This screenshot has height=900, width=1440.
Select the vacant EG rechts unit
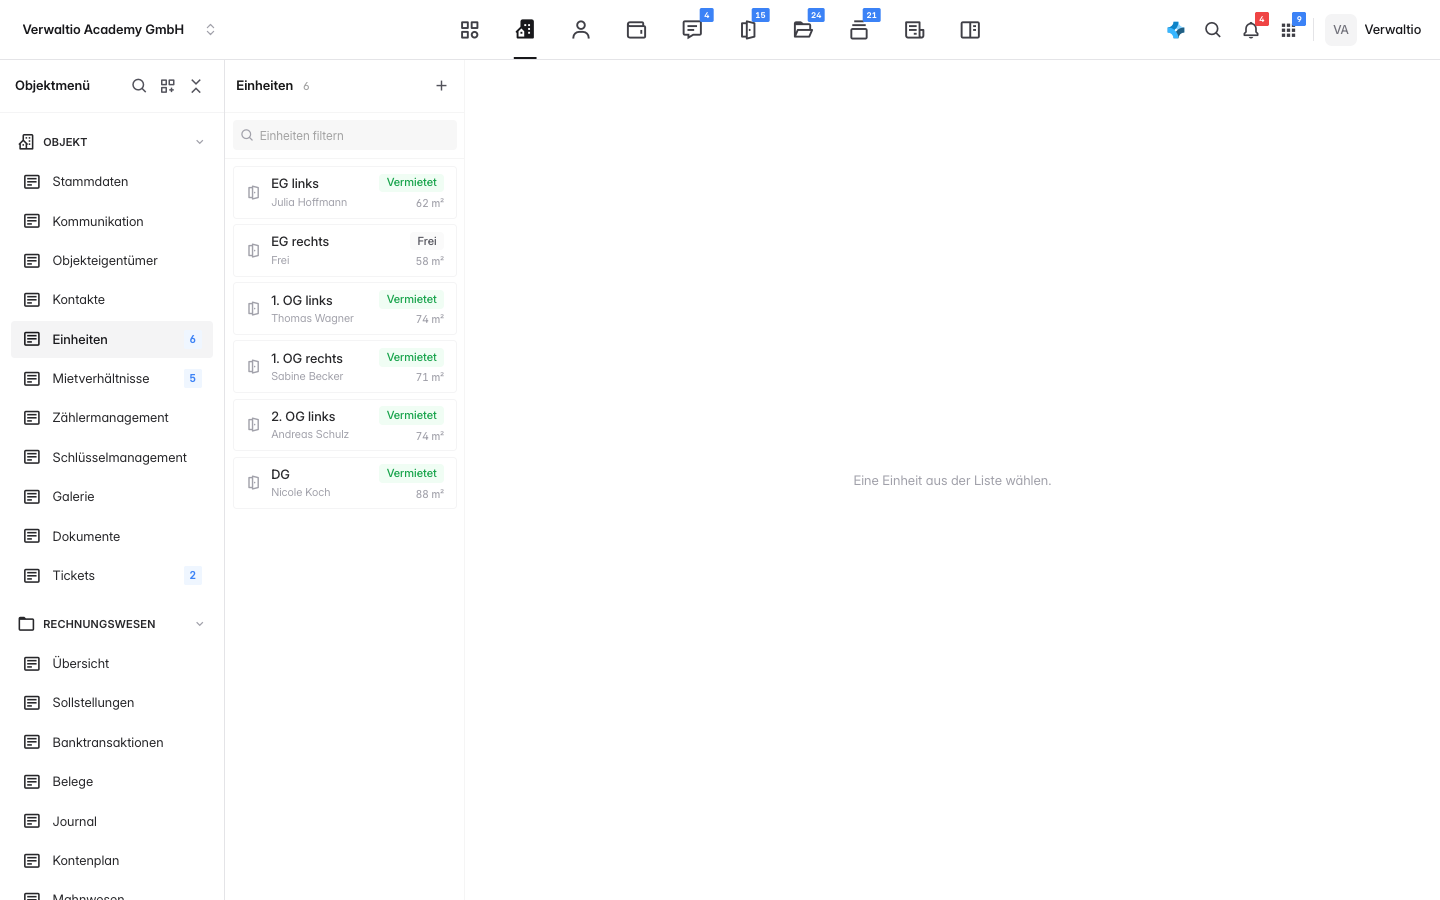coord(345,250)
